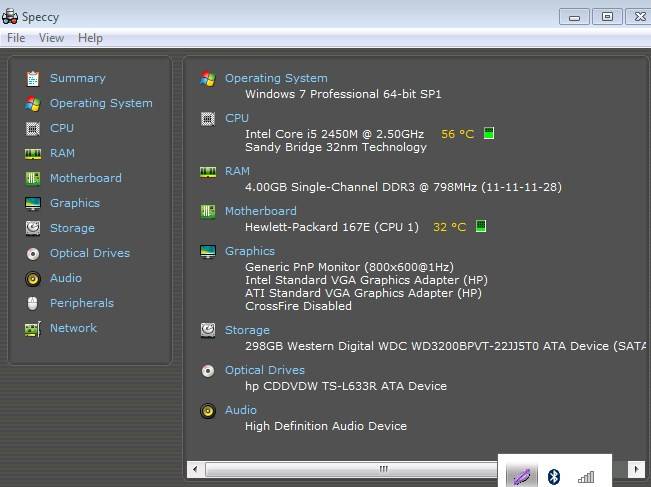651x487 pixels.
Task: Click 'Intel Core i5 2450M @ 2.50GHz' text
Action: click(x=334, y=134)
